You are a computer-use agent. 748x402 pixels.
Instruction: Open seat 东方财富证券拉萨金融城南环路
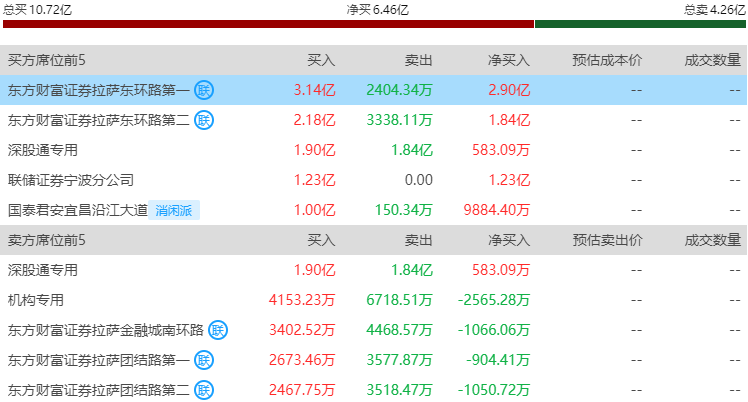106,330
